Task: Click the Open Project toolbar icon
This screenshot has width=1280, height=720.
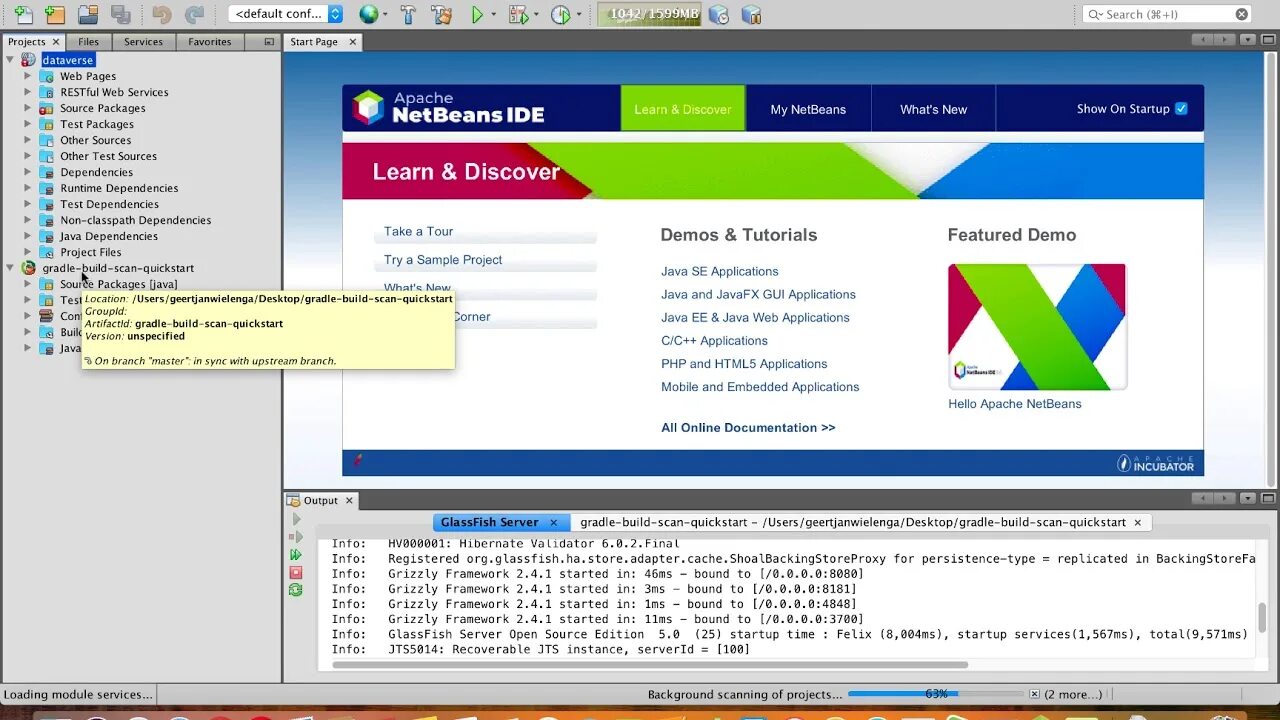Action: coord(88,14)
